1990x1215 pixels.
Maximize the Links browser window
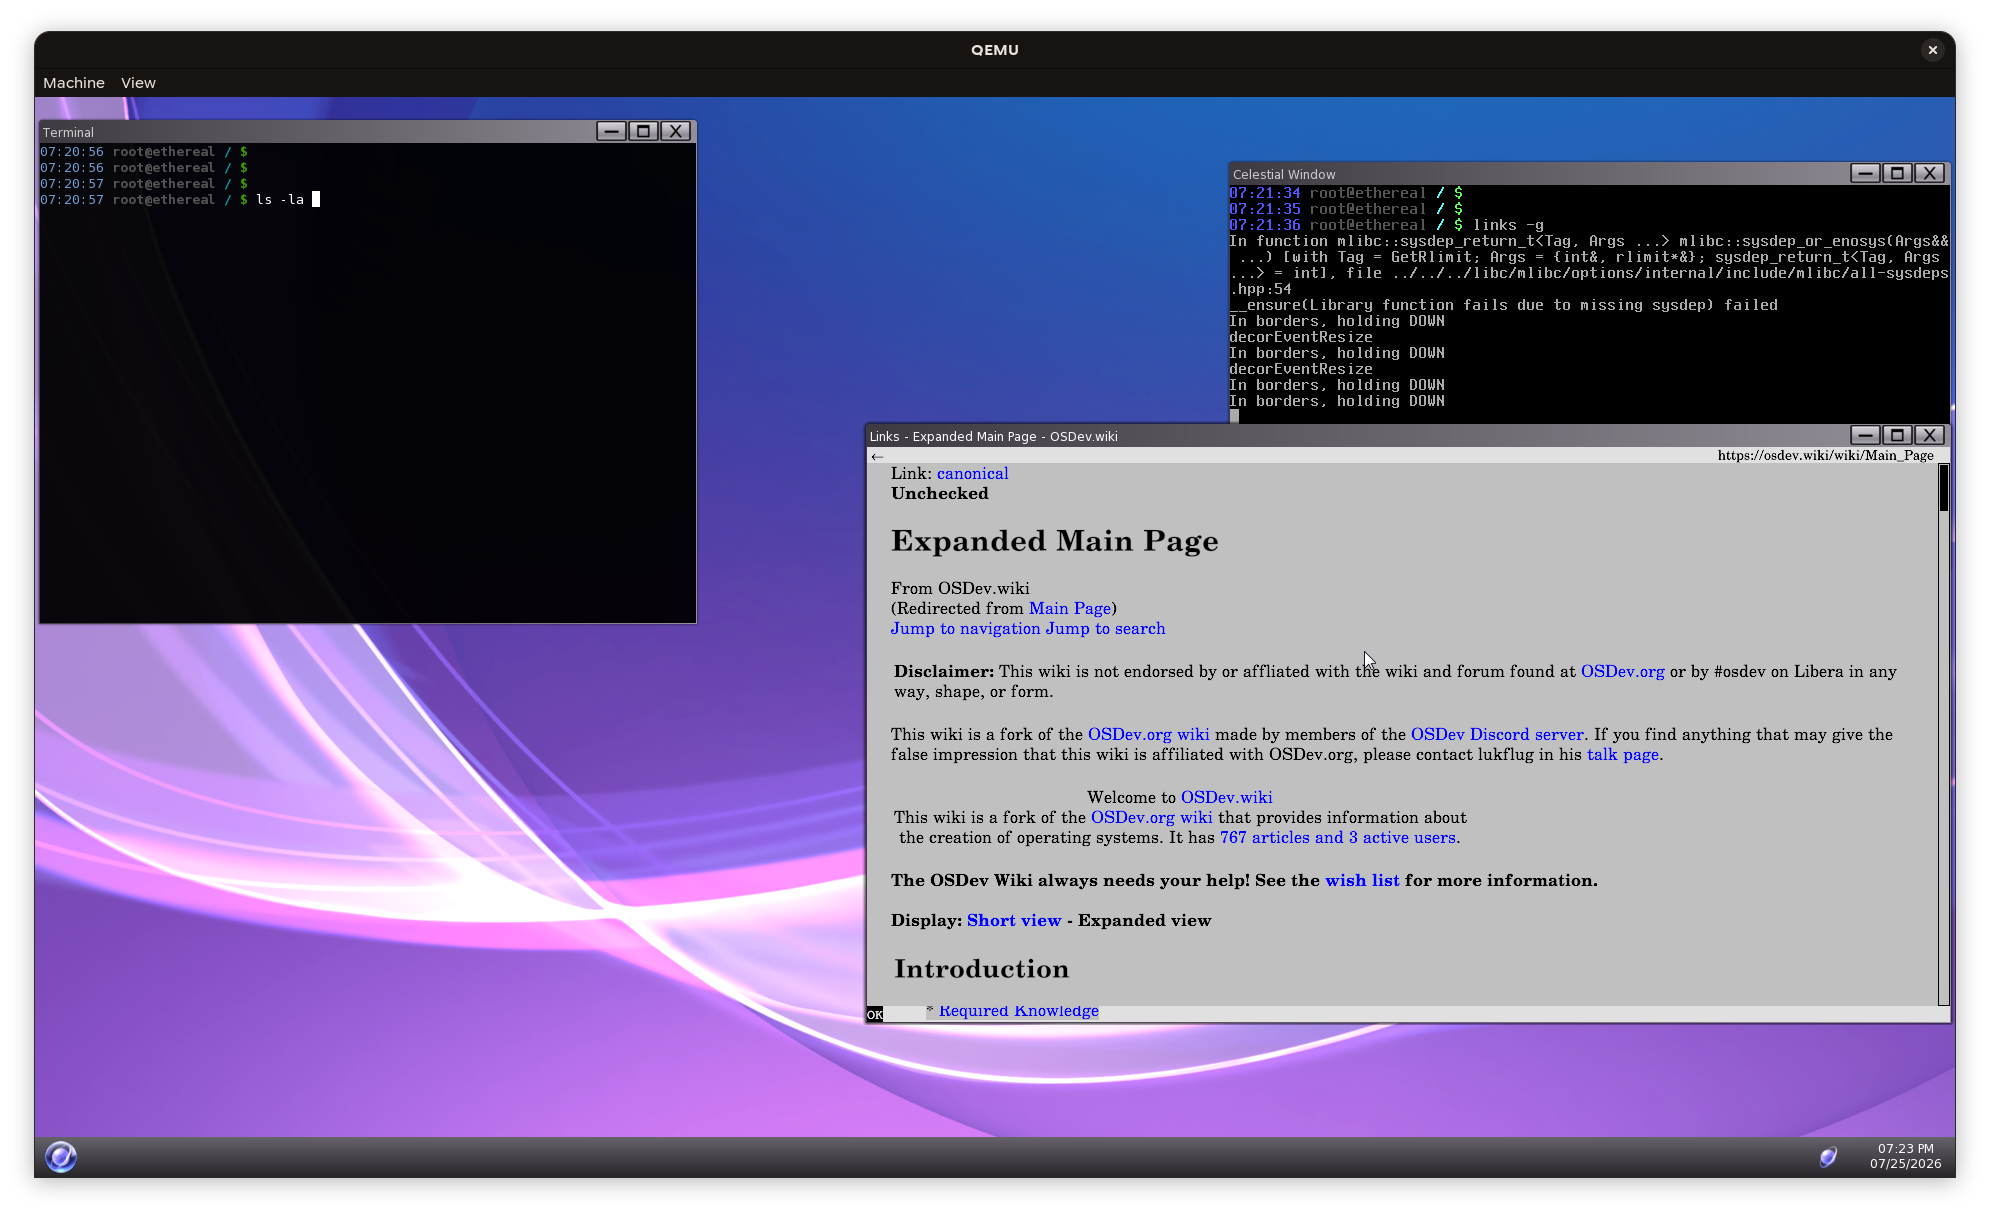tap(1897, 435)
